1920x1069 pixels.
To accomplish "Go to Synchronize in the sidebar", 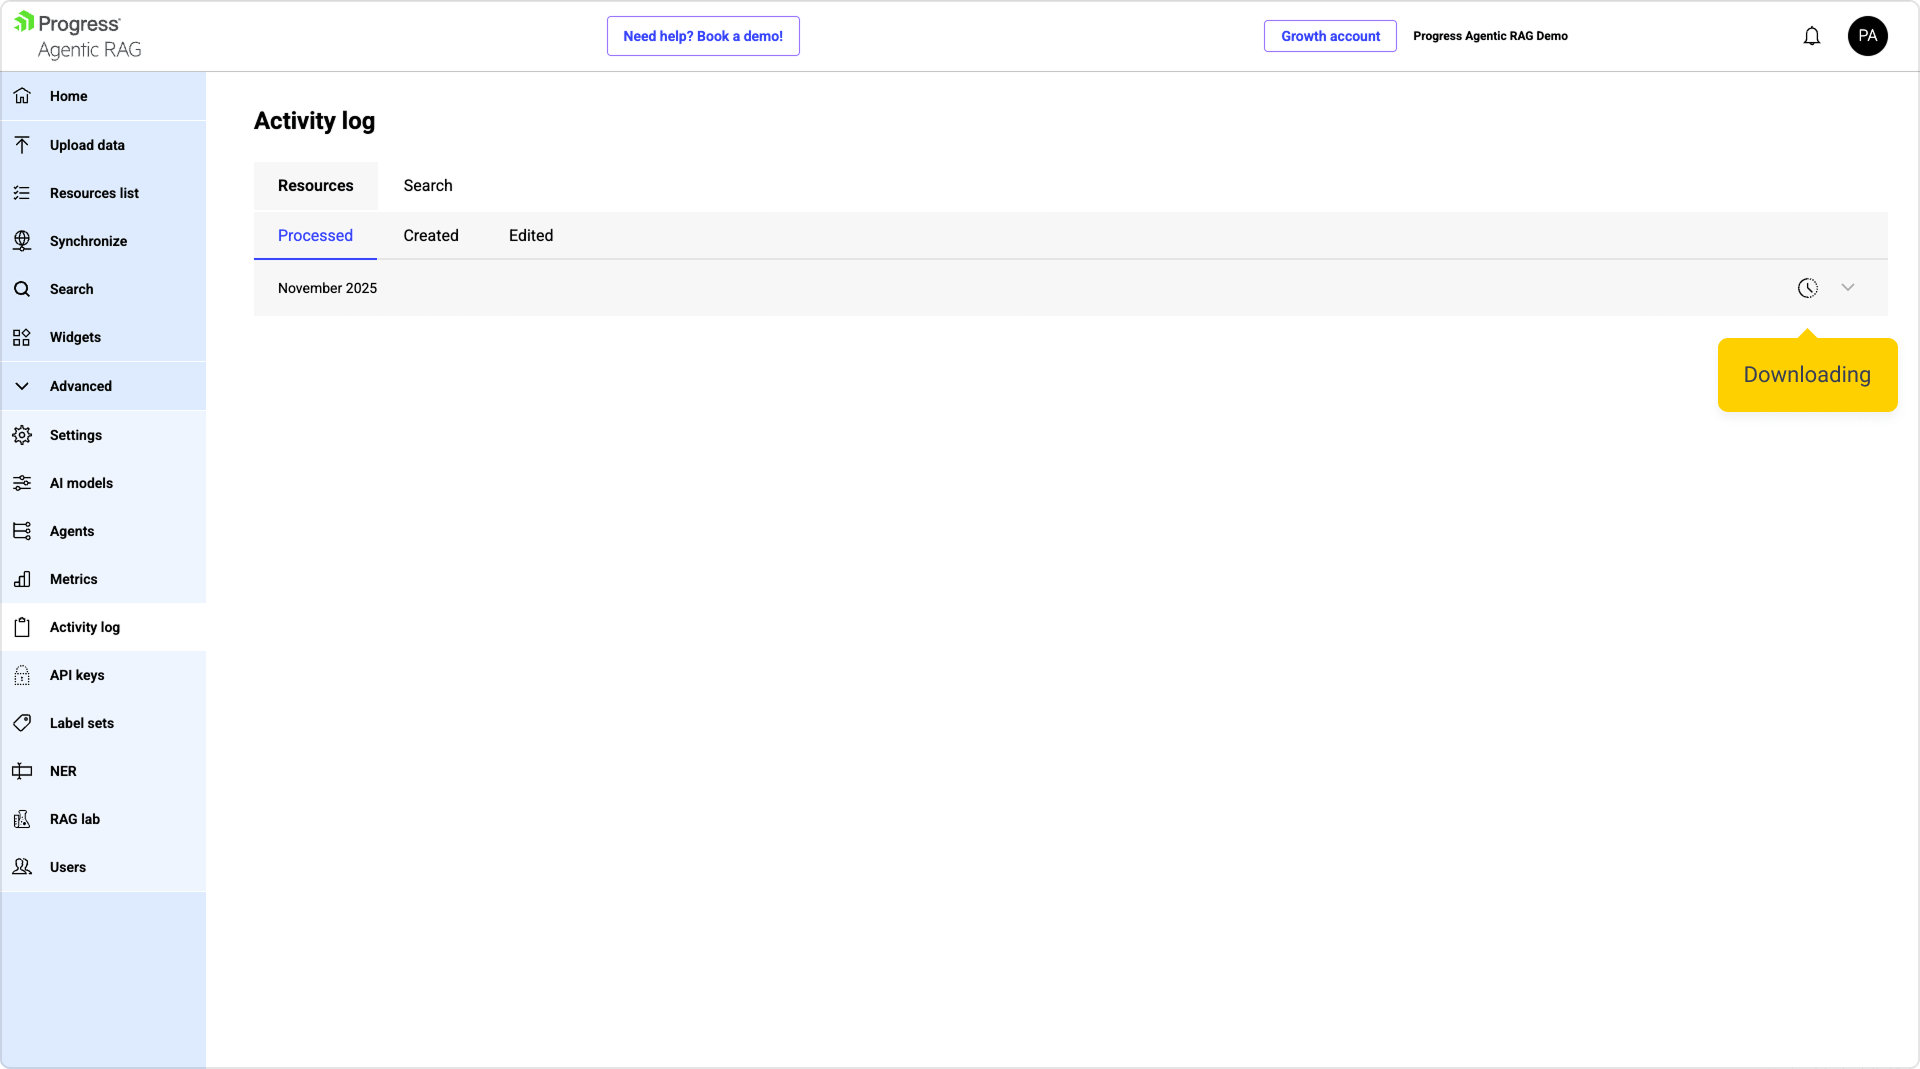I will pos(88,241).
